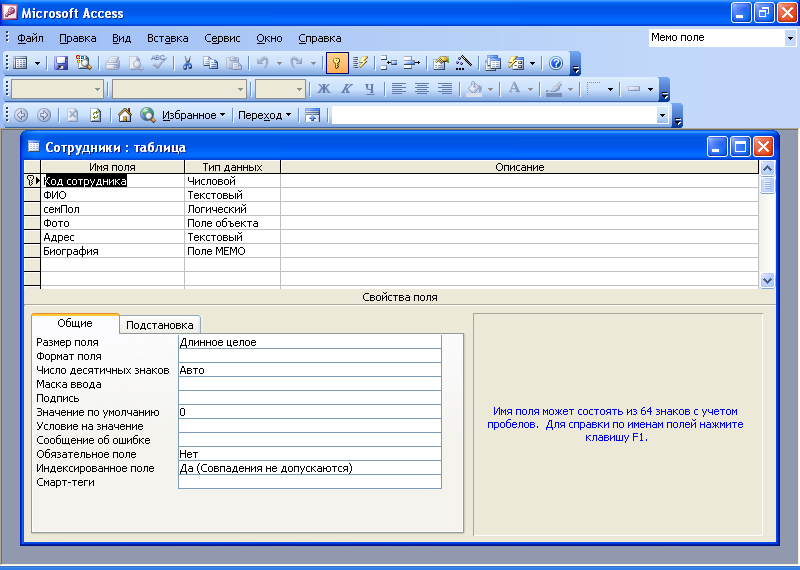The height and width of the screenshot is (570, 800).
Task: Click the web toolbar Refresh icon
Action: click(95, 115)
